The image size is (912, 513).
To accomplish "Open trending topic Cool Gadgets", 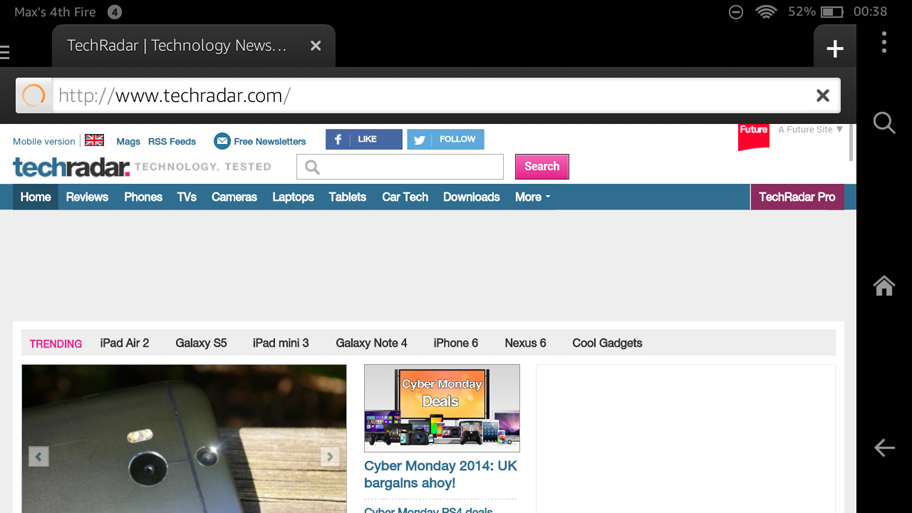I will click(607, 343).
